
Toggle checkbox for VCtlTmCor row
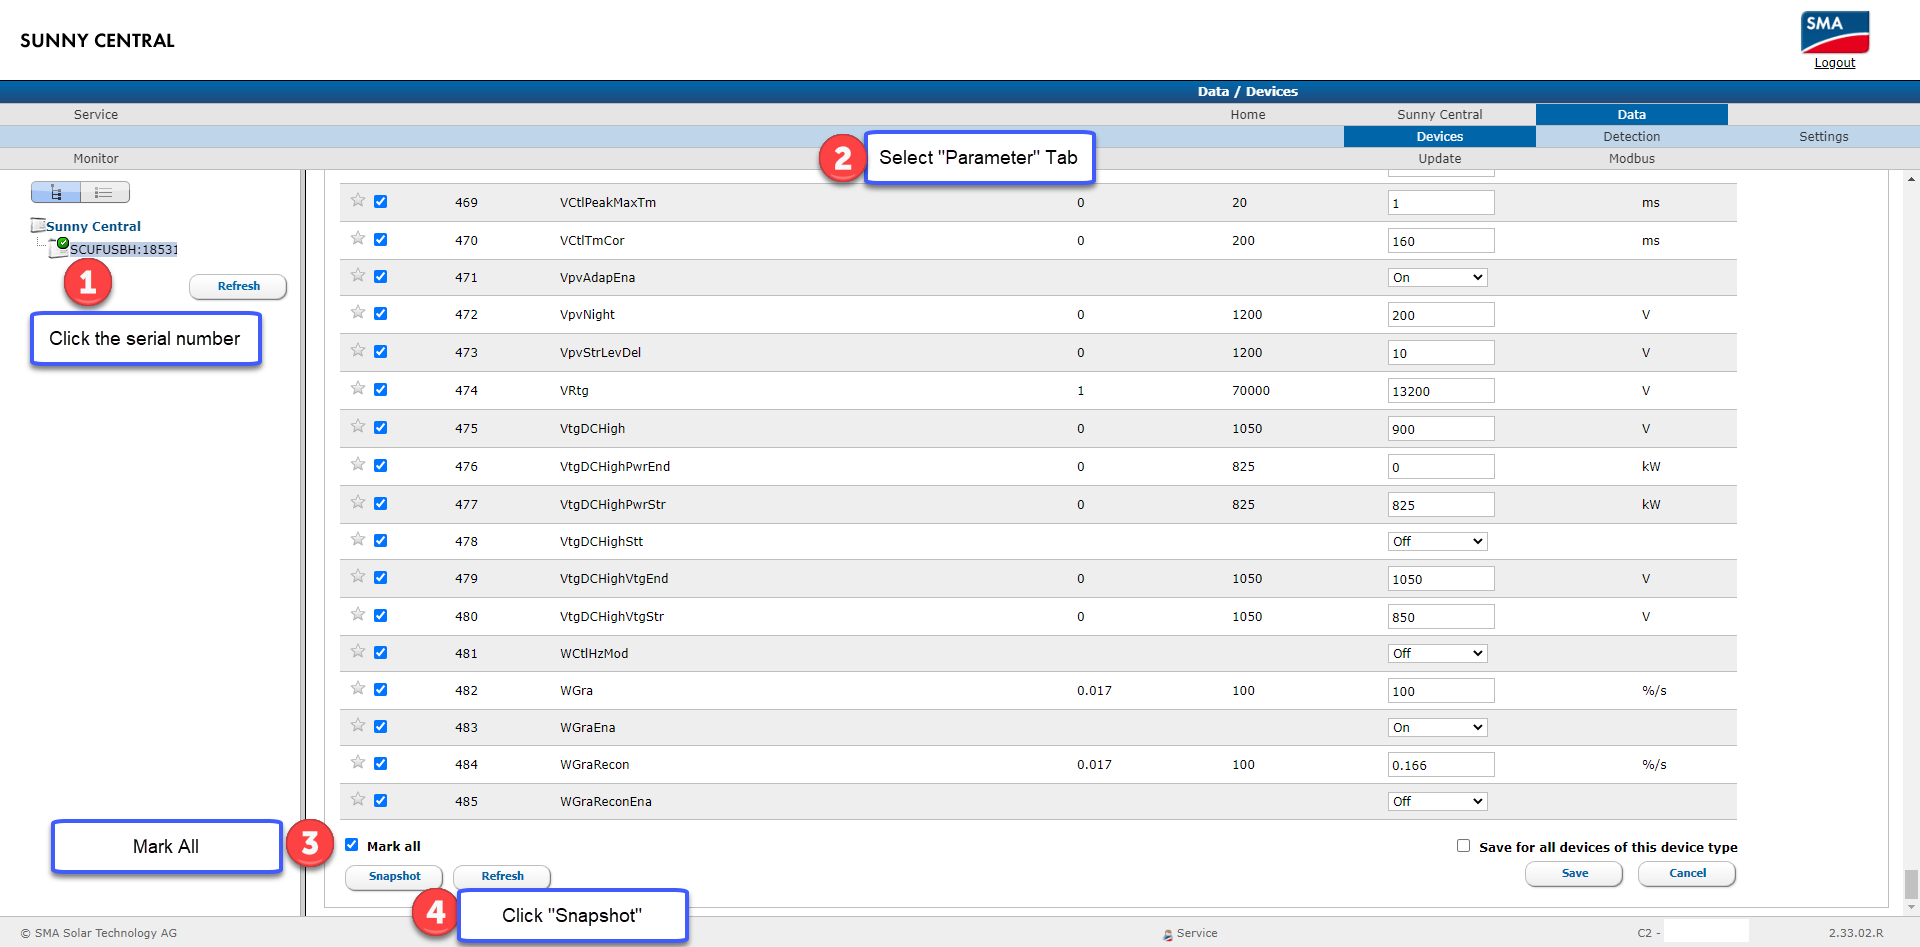tap(381, 239)
